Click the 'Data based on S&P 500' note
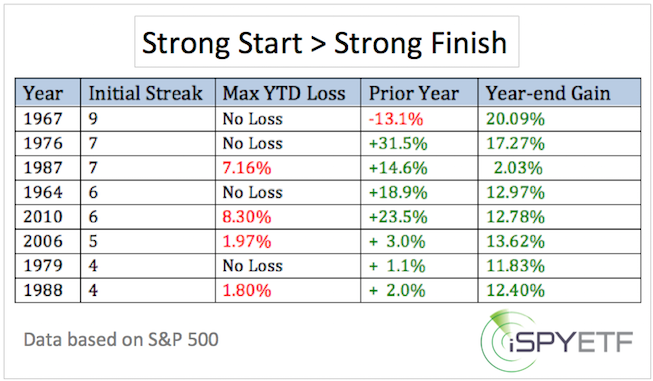 (121, 340)
